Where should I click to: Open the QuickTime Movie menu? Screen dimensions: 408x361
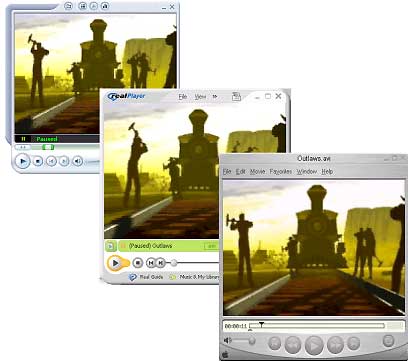257,172
